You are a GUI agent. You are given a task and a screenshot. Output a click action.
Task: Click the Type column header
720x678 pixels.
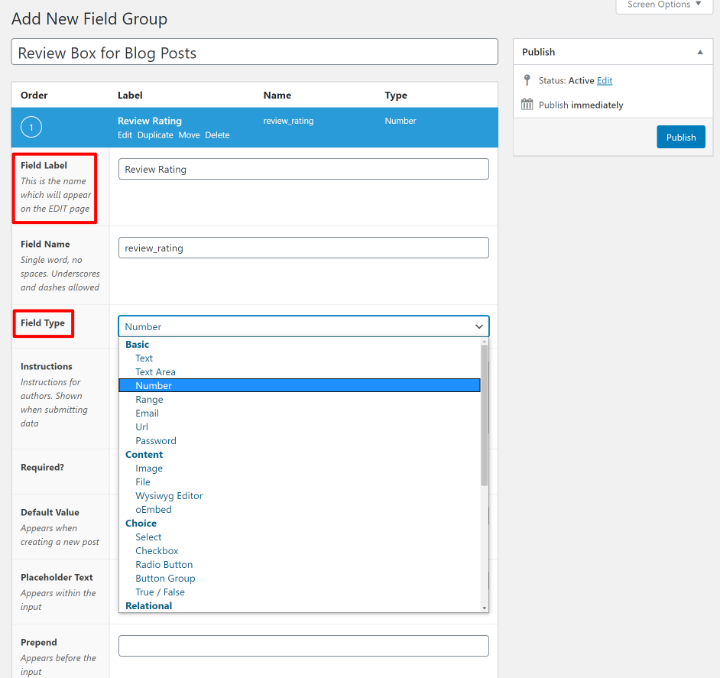[x=396, y=95]
